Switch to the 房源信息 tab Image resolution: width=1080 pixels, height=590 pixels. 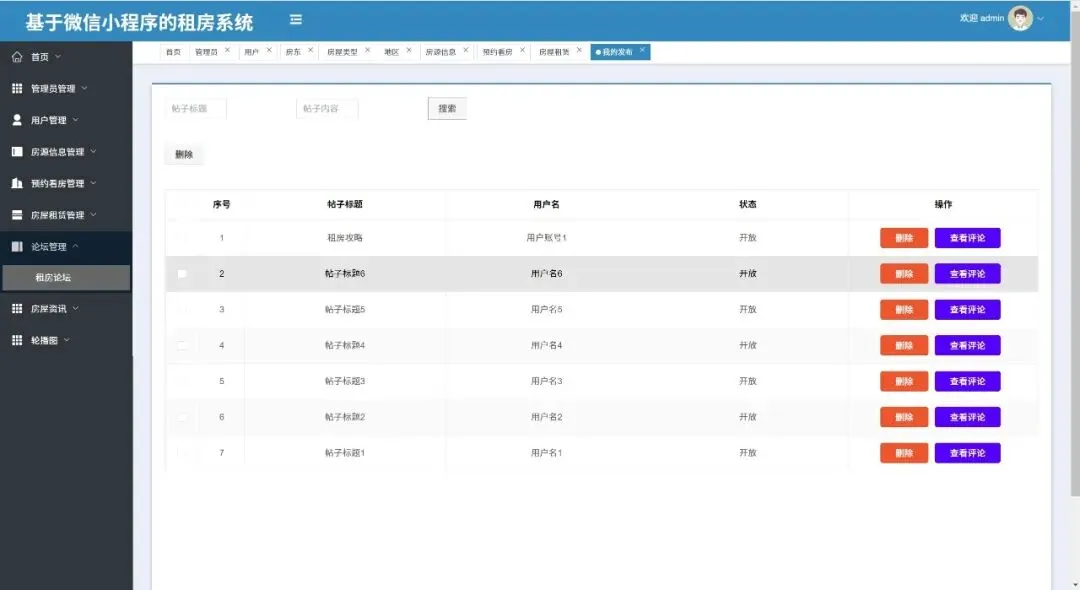440,52
